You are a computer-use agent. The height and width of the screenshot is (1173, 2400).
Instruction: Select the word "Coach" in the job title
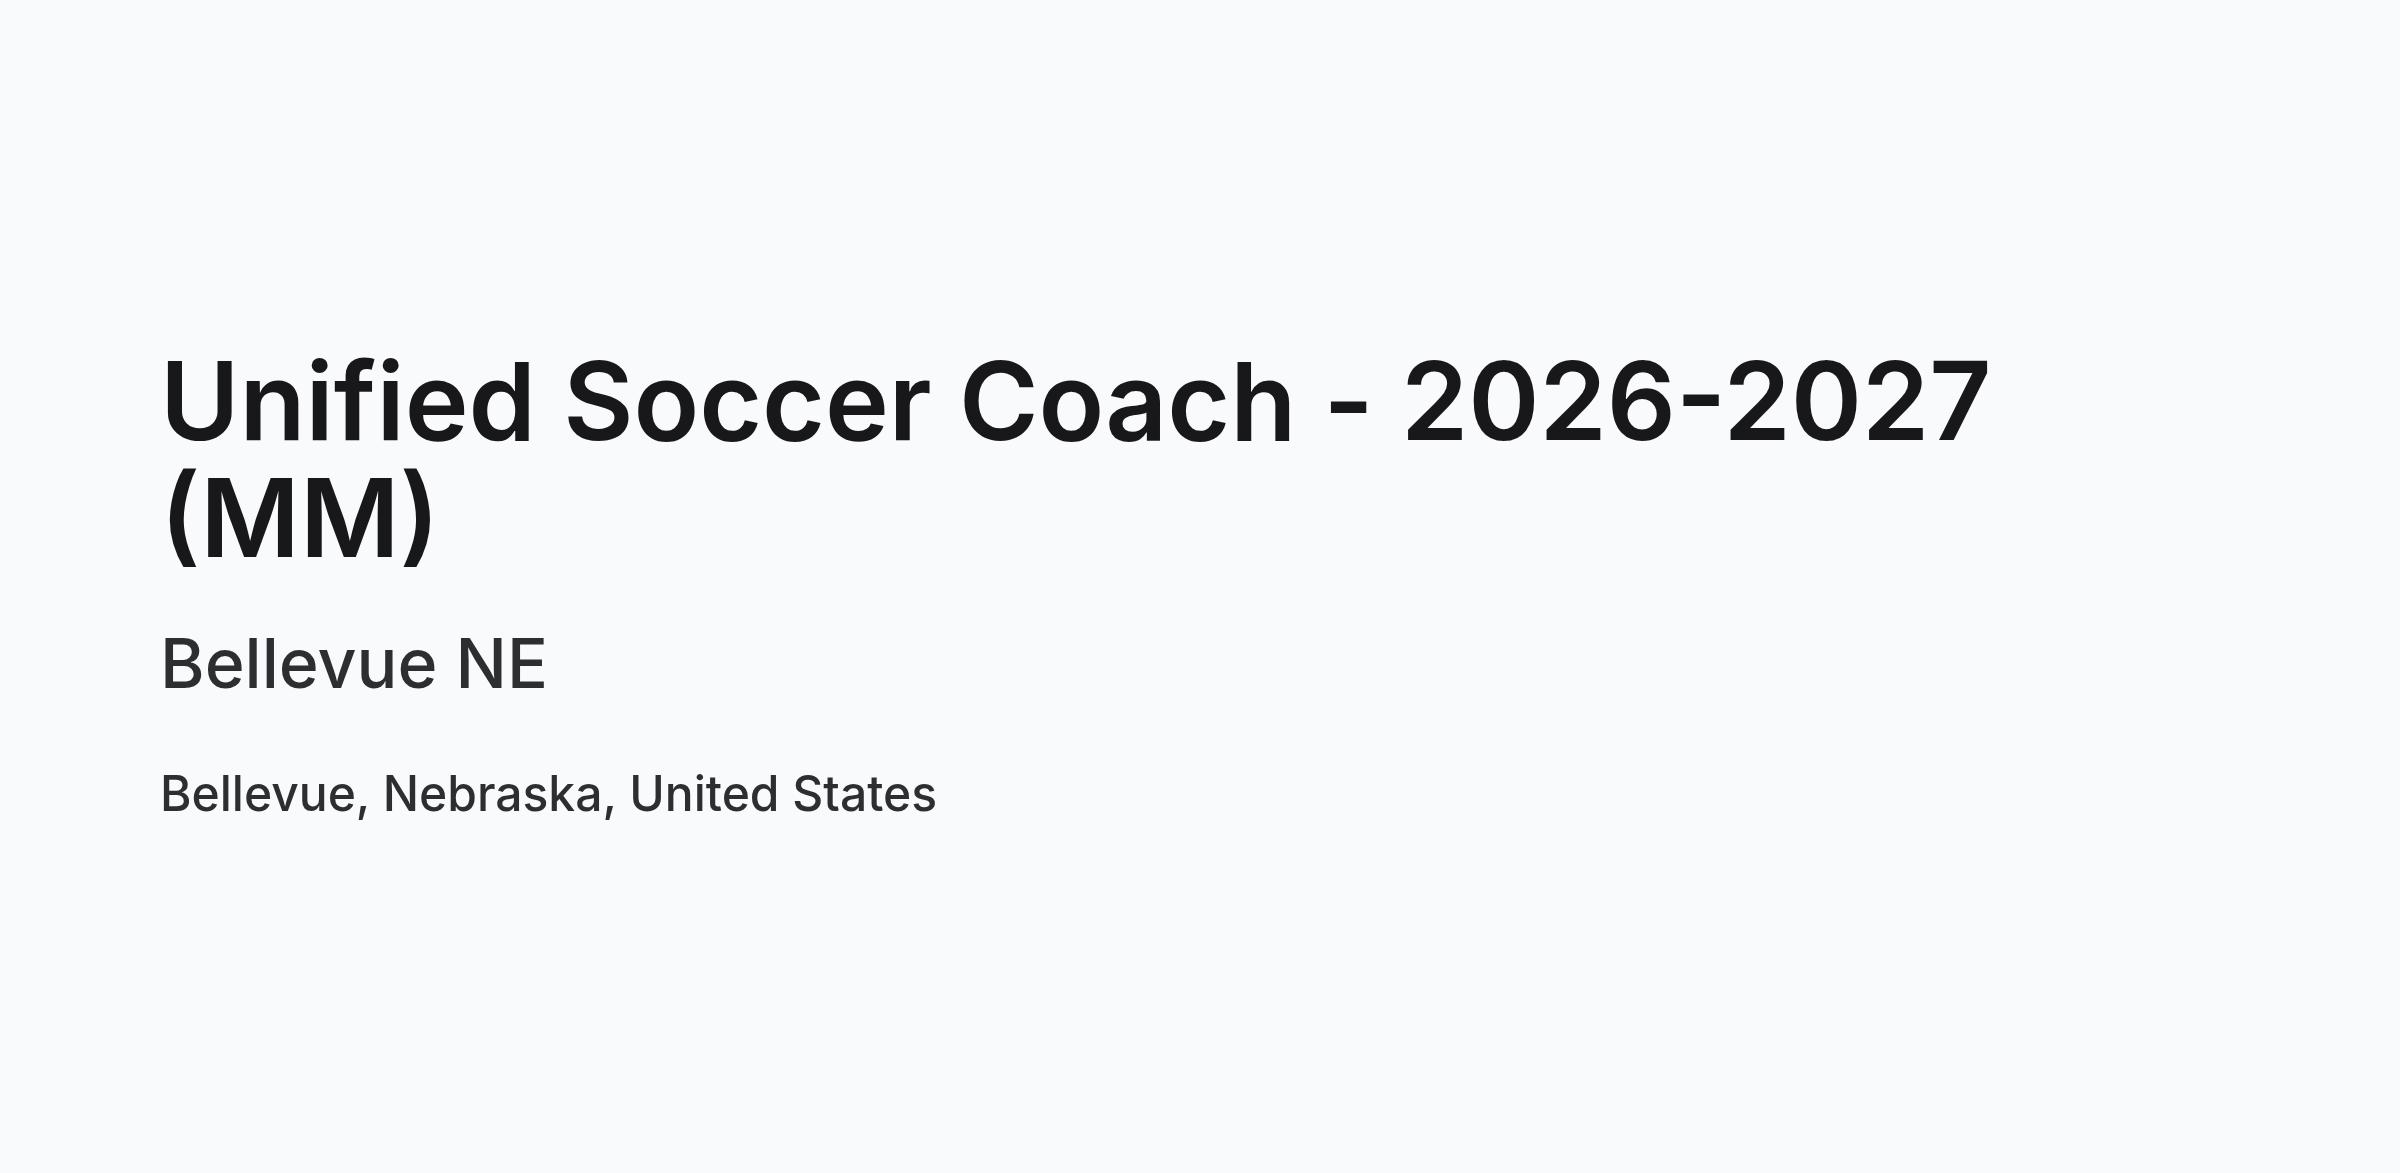point(1128,402)
